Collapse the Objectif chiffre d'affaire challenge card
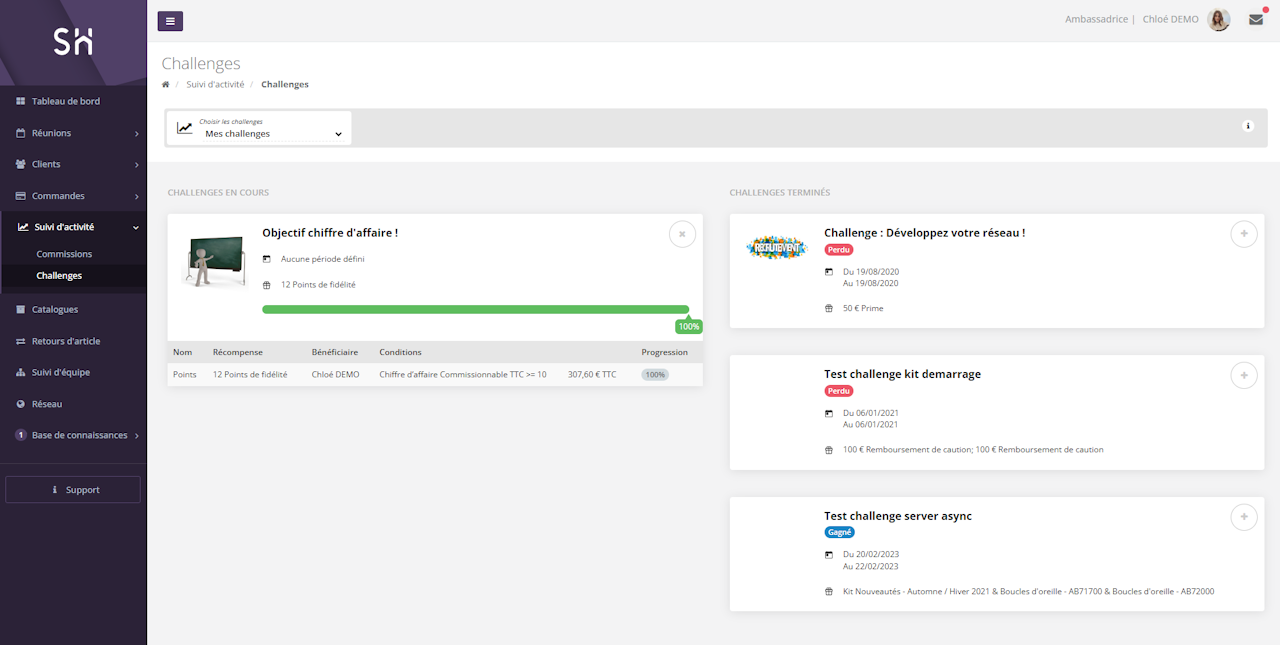 pyautogui.click(x=682, y=234)
